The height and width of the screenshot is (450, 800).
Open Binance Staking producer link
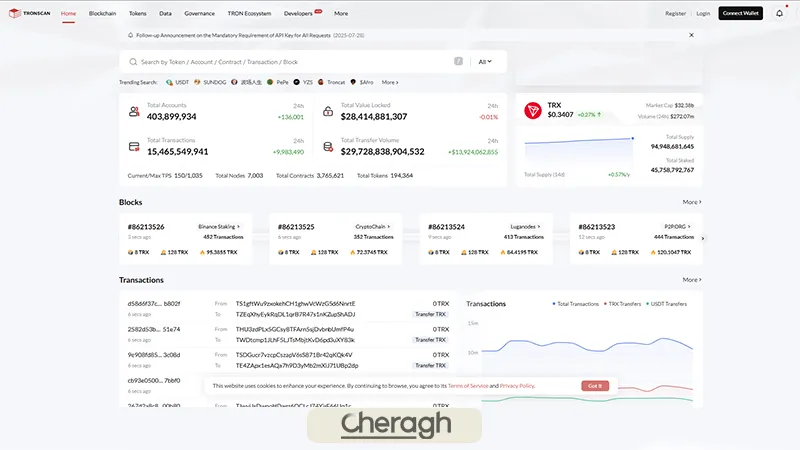218,227
